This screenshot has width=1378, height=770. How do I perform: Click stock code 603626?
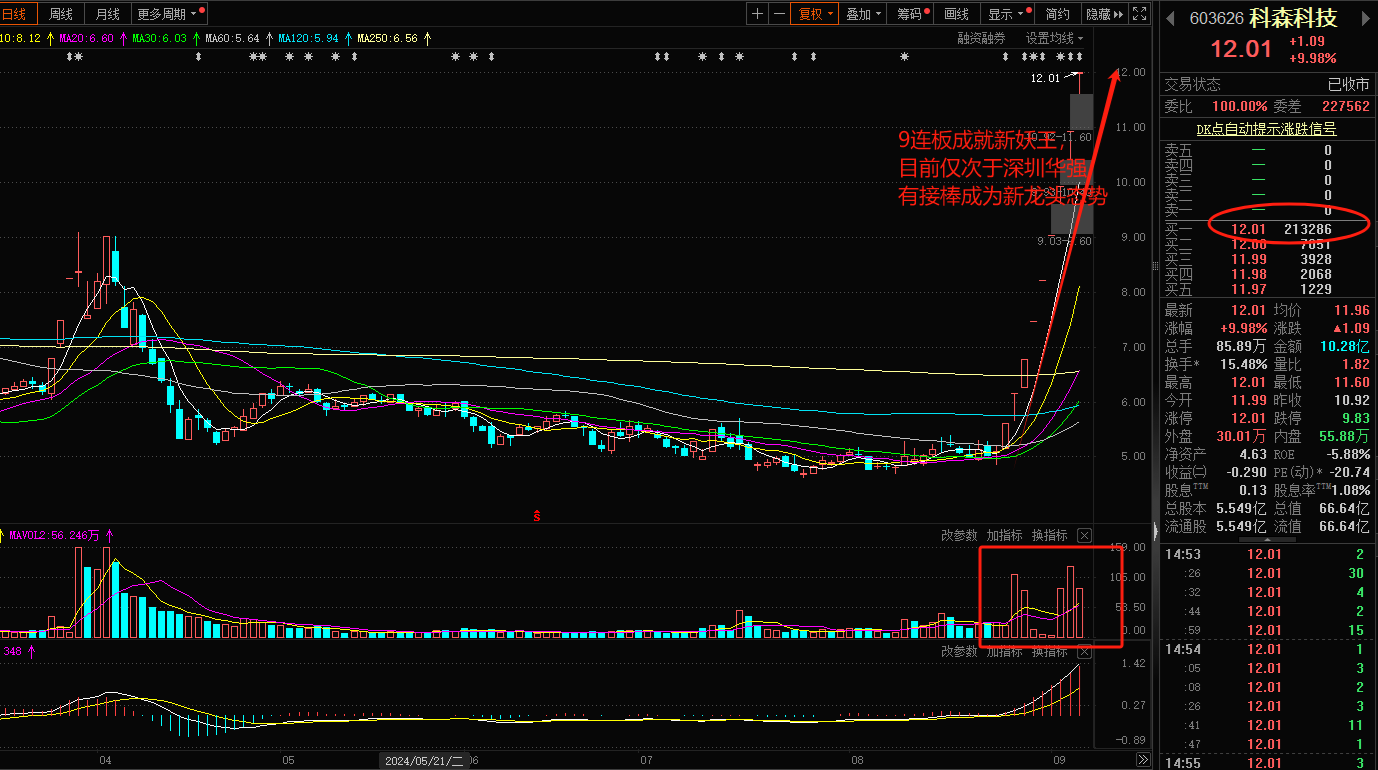[x=1216, y=18]
